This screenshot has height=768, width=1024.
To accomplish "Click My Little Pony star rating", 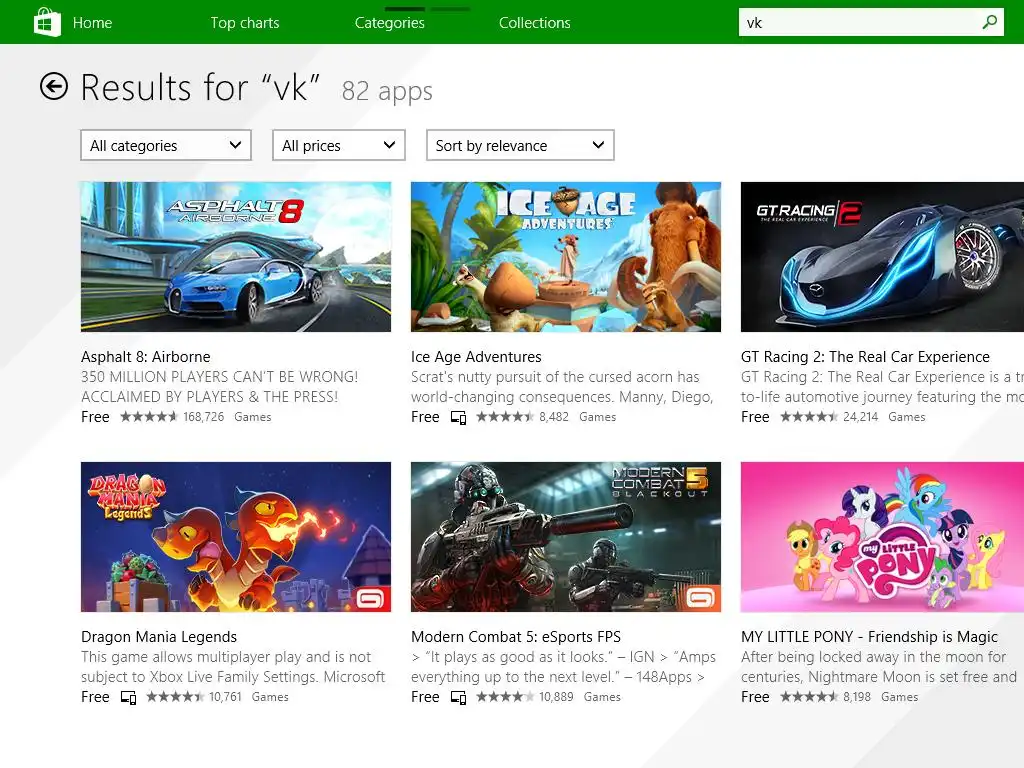I will point(809,697).
